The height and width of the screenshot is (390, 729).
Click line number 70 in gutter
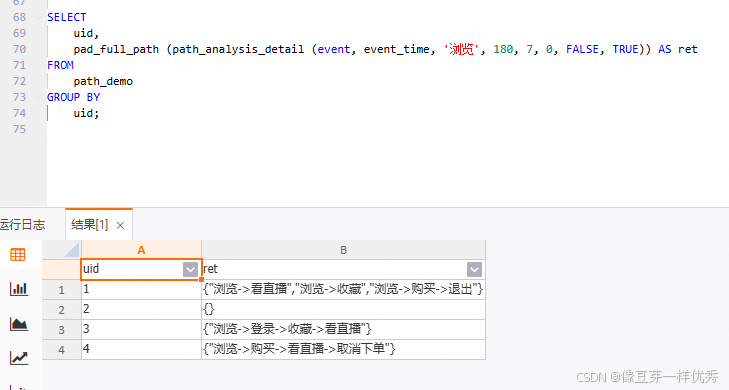tap(20, 49)
